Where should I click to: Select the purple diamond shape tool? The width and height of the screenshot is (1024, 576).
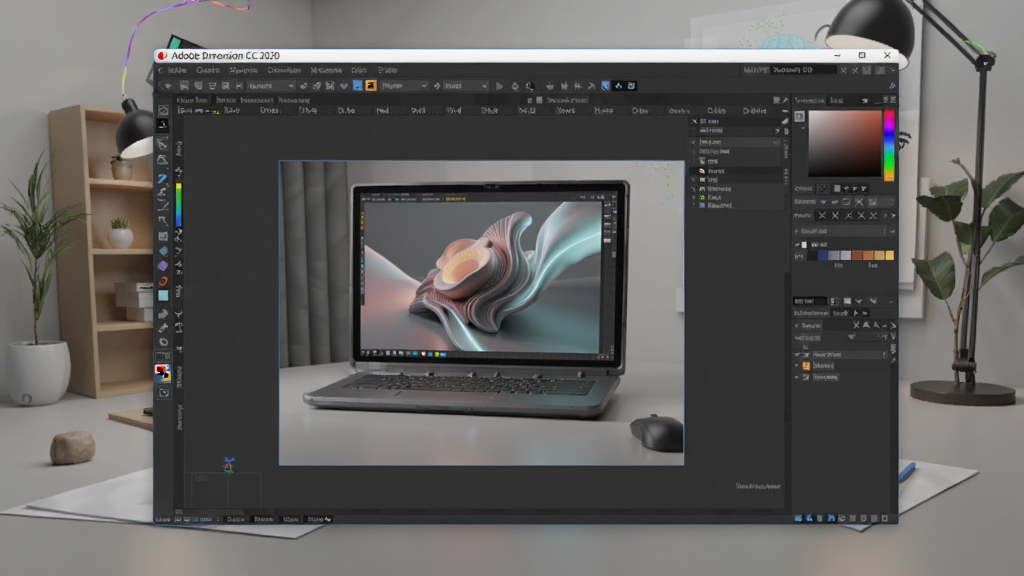click(x=163, y=266)
